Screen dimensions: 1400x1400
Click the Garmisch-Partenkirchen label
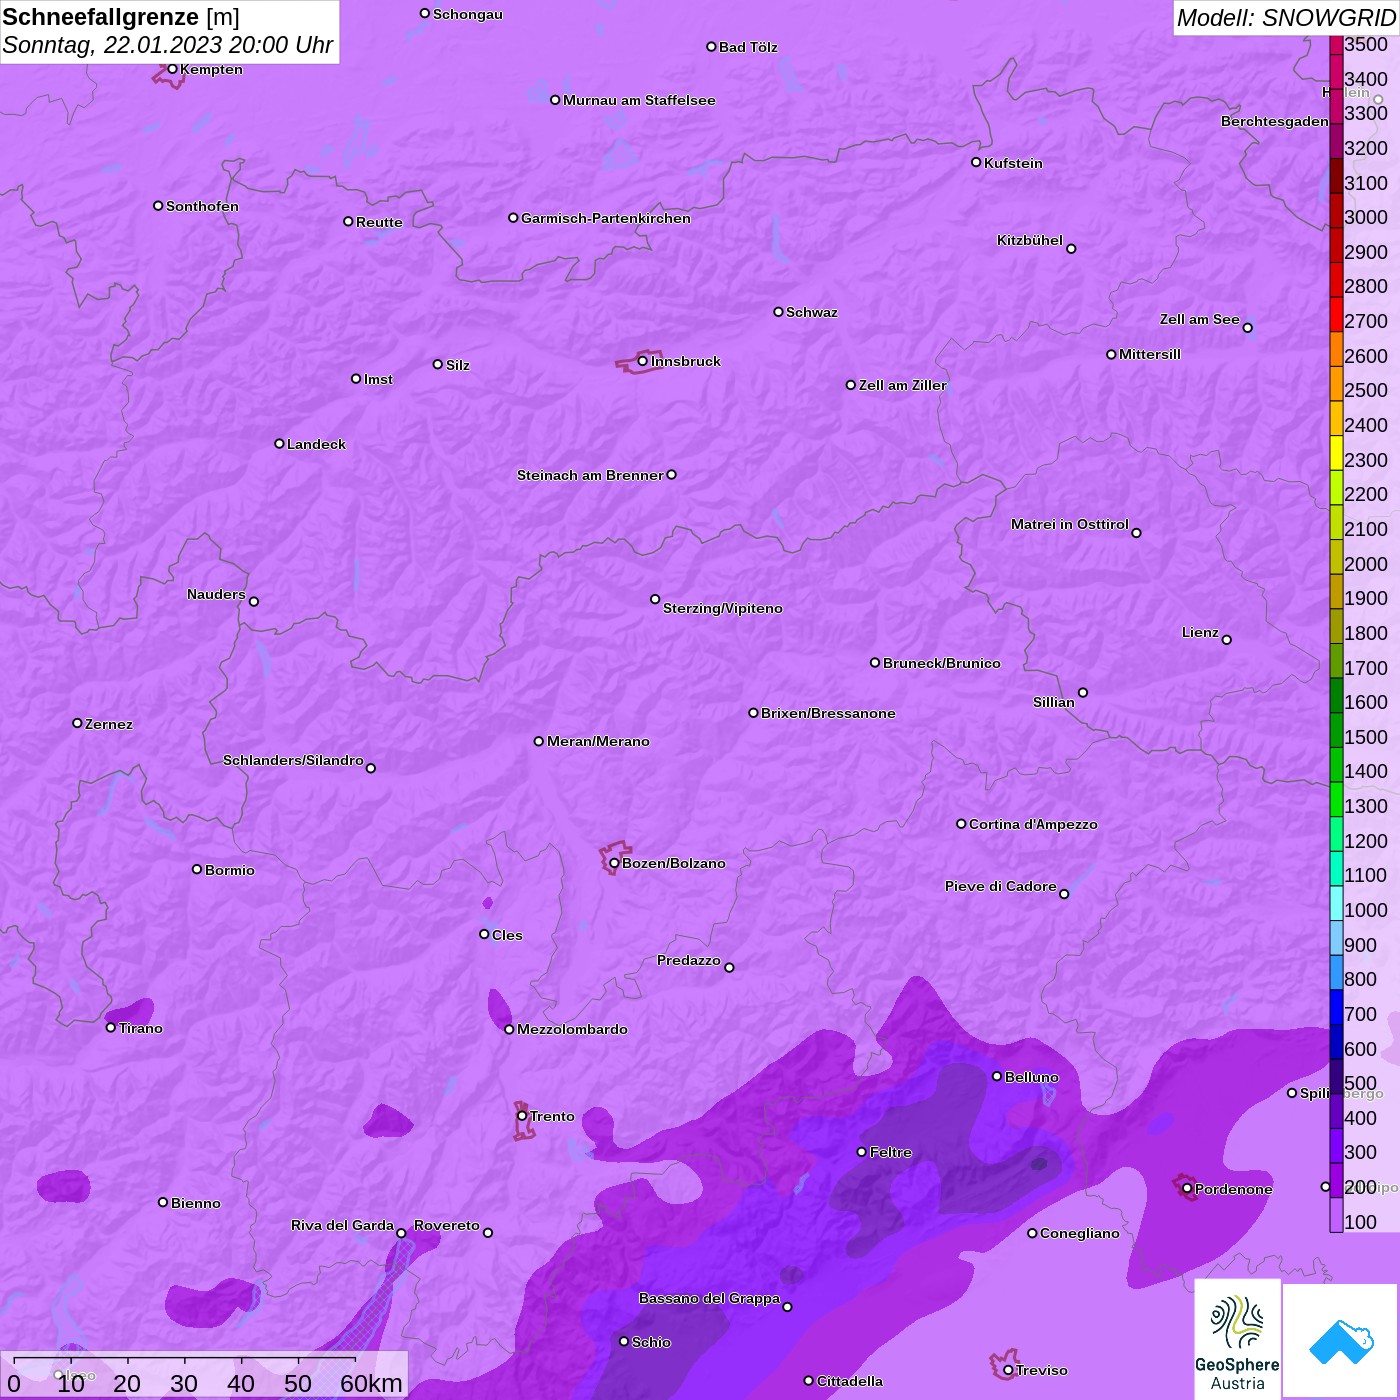(x=606, y=218)
